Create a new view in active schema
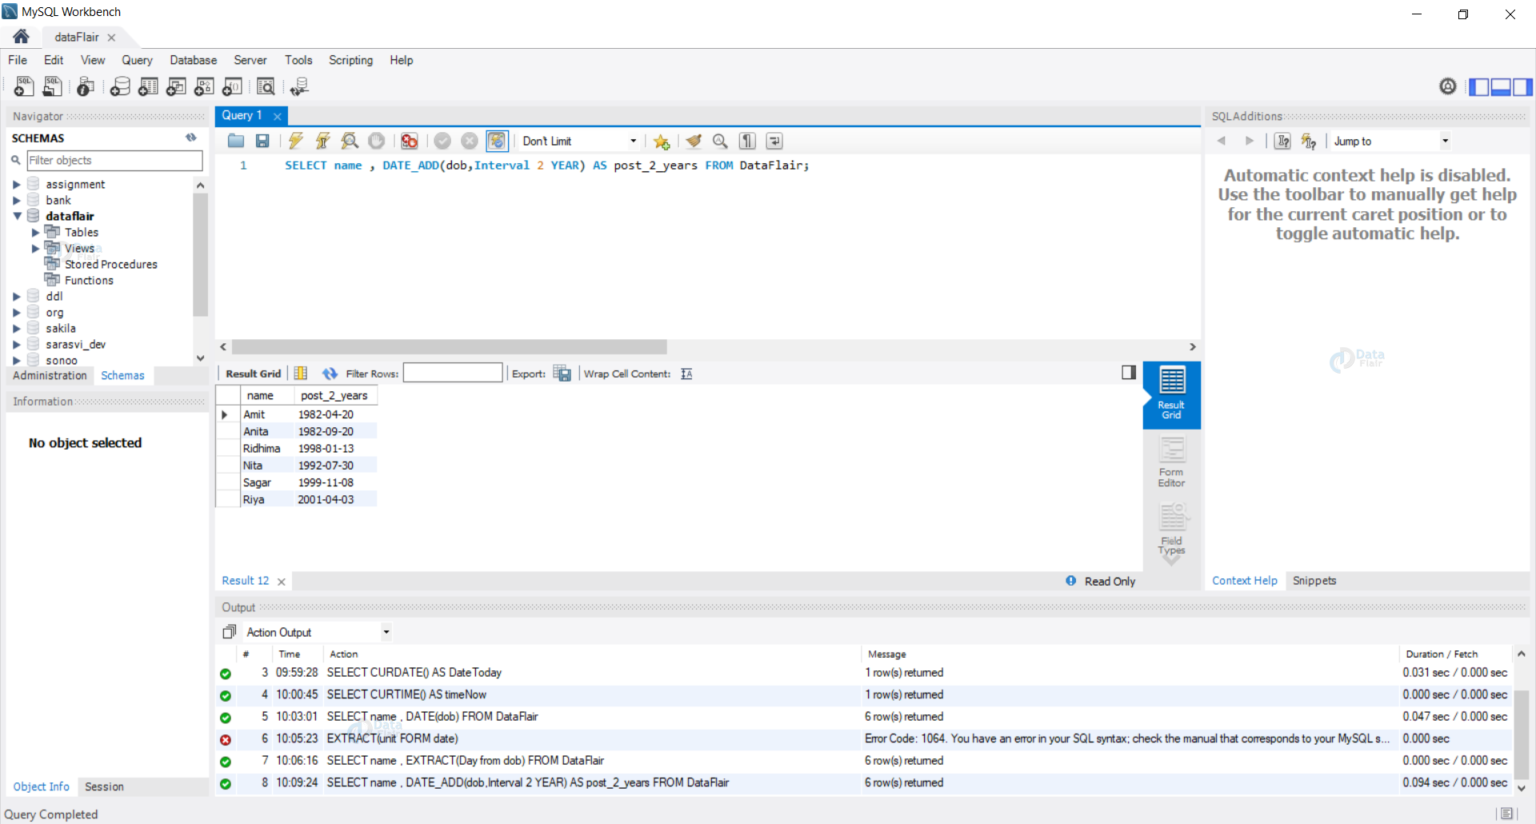1536x824 pixels. coord(176,87)
